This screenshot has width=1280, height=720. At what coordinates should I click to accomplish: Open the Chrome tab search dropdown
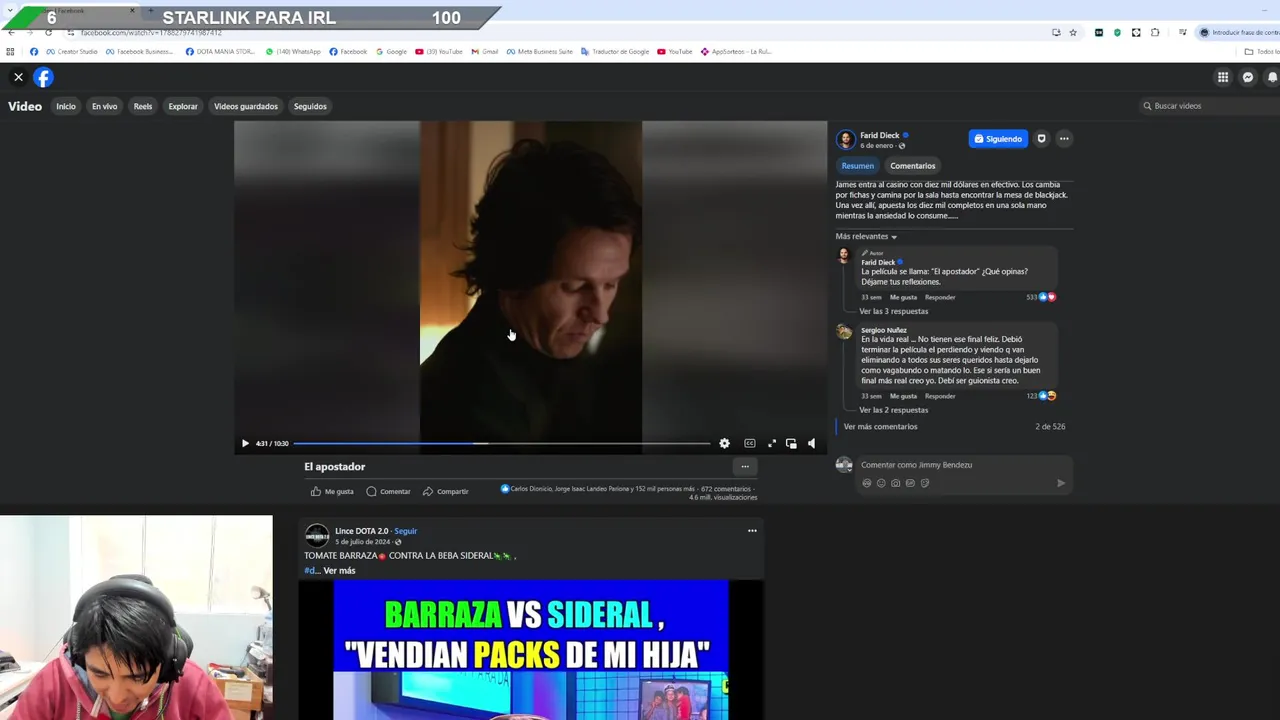[10, 11]
